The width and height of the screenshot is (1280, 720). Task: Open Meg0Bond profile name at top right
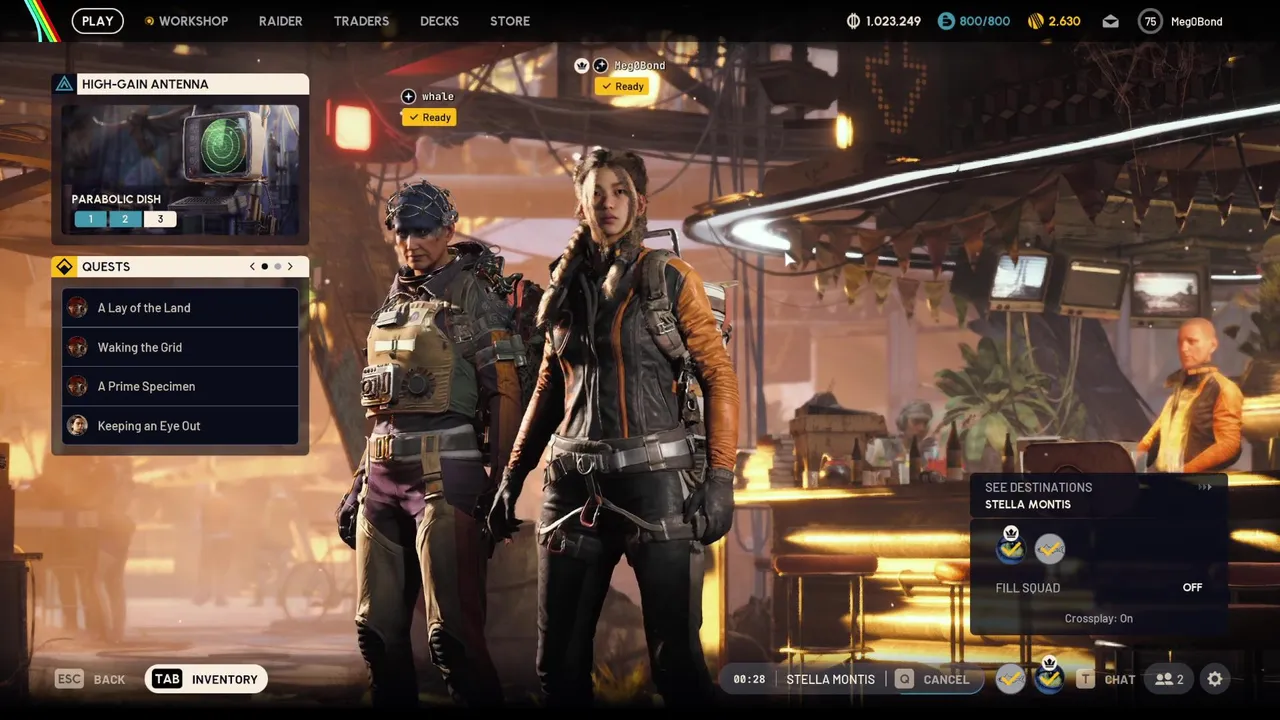click(1197, 21)
